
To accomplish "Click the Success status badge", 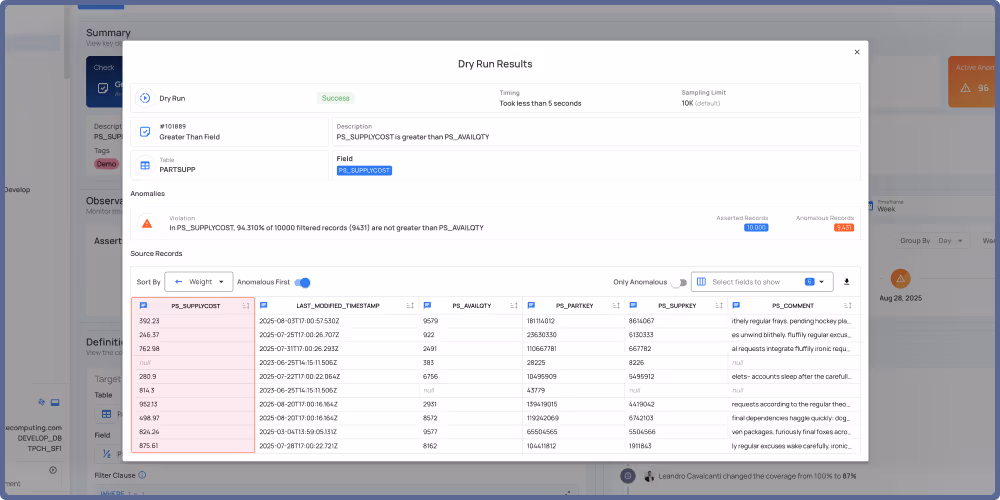I will pyautogui.click(x=335, y=98).
